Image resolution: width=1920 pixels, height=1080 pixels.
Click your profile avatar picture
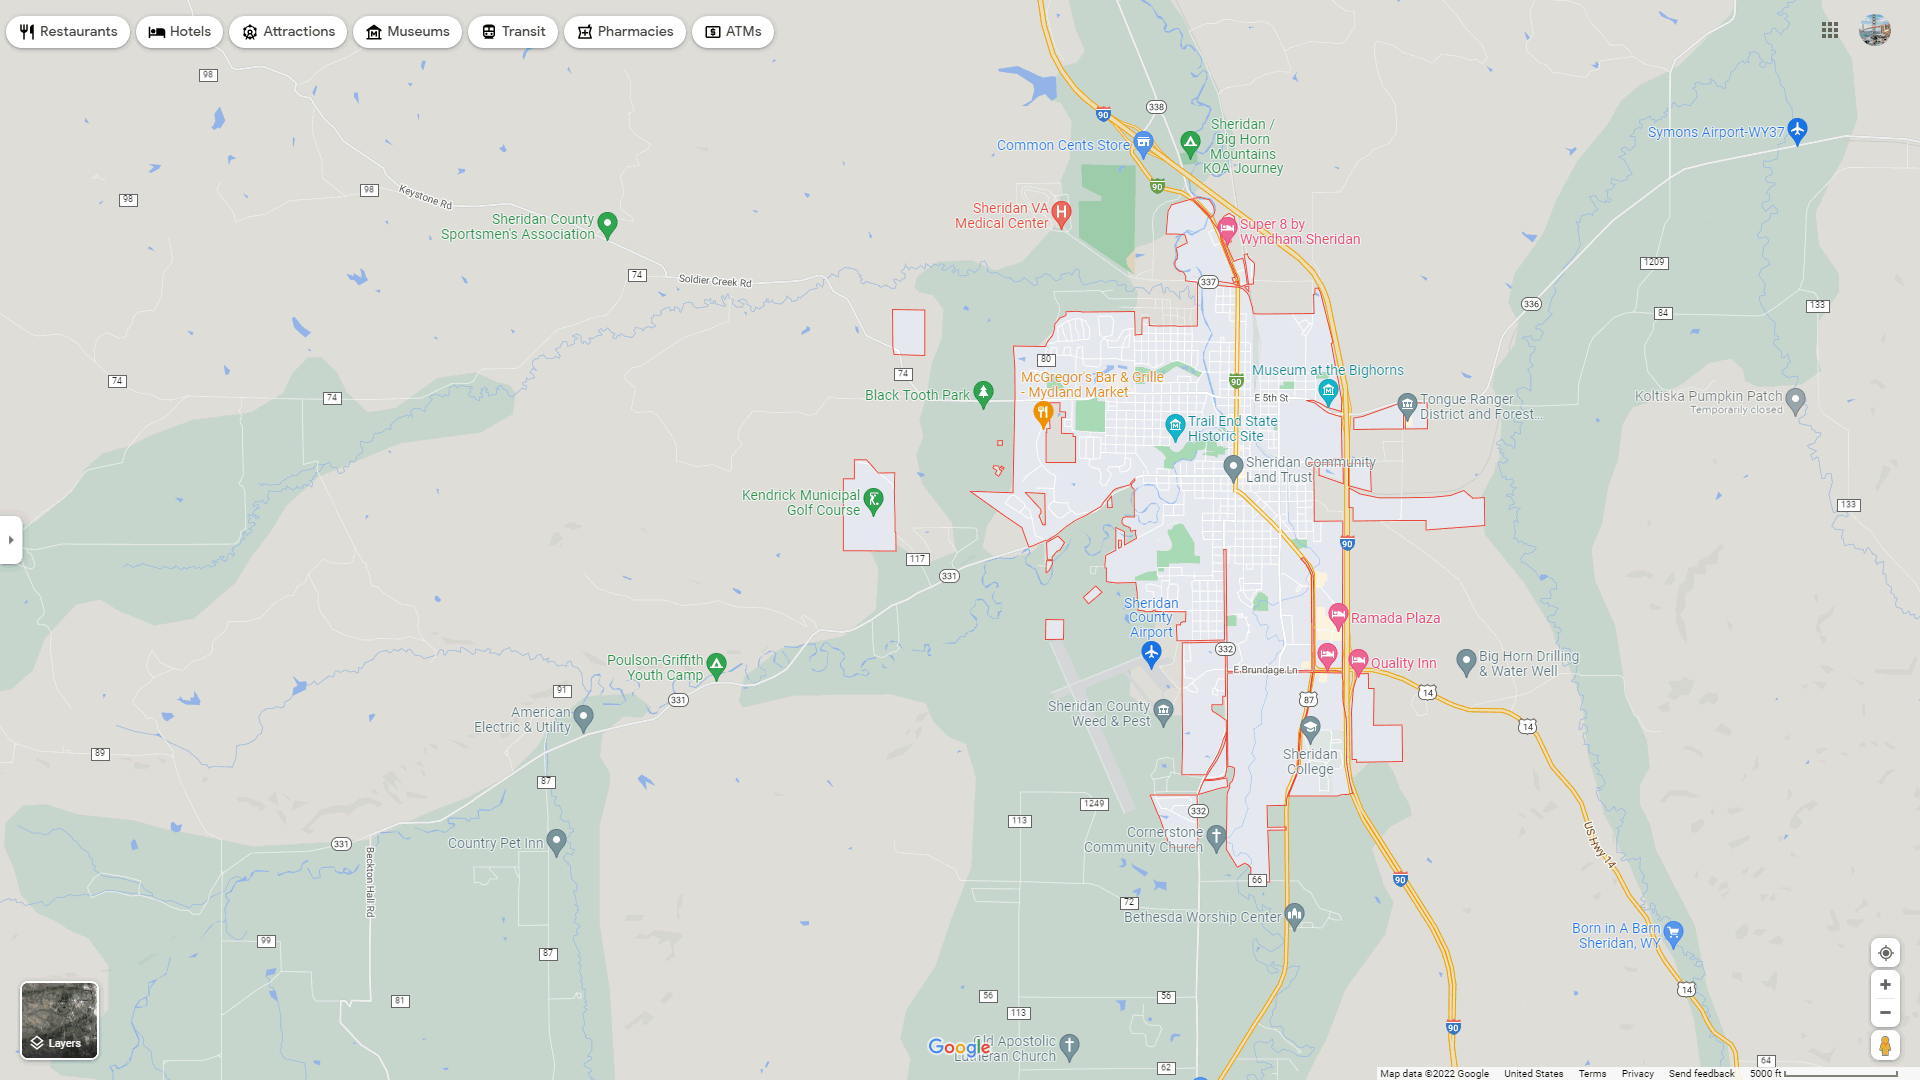[x=1876, y=30]
